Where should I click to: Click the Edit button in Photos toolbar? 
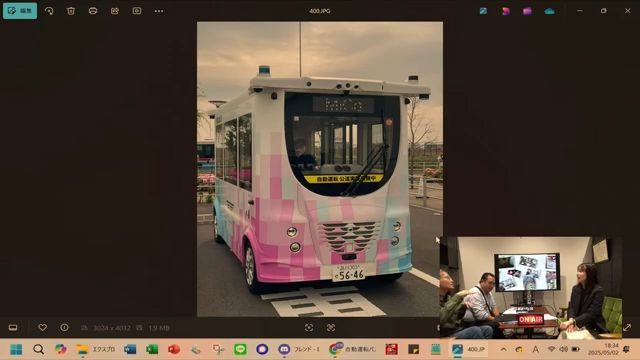click(20, 11)
